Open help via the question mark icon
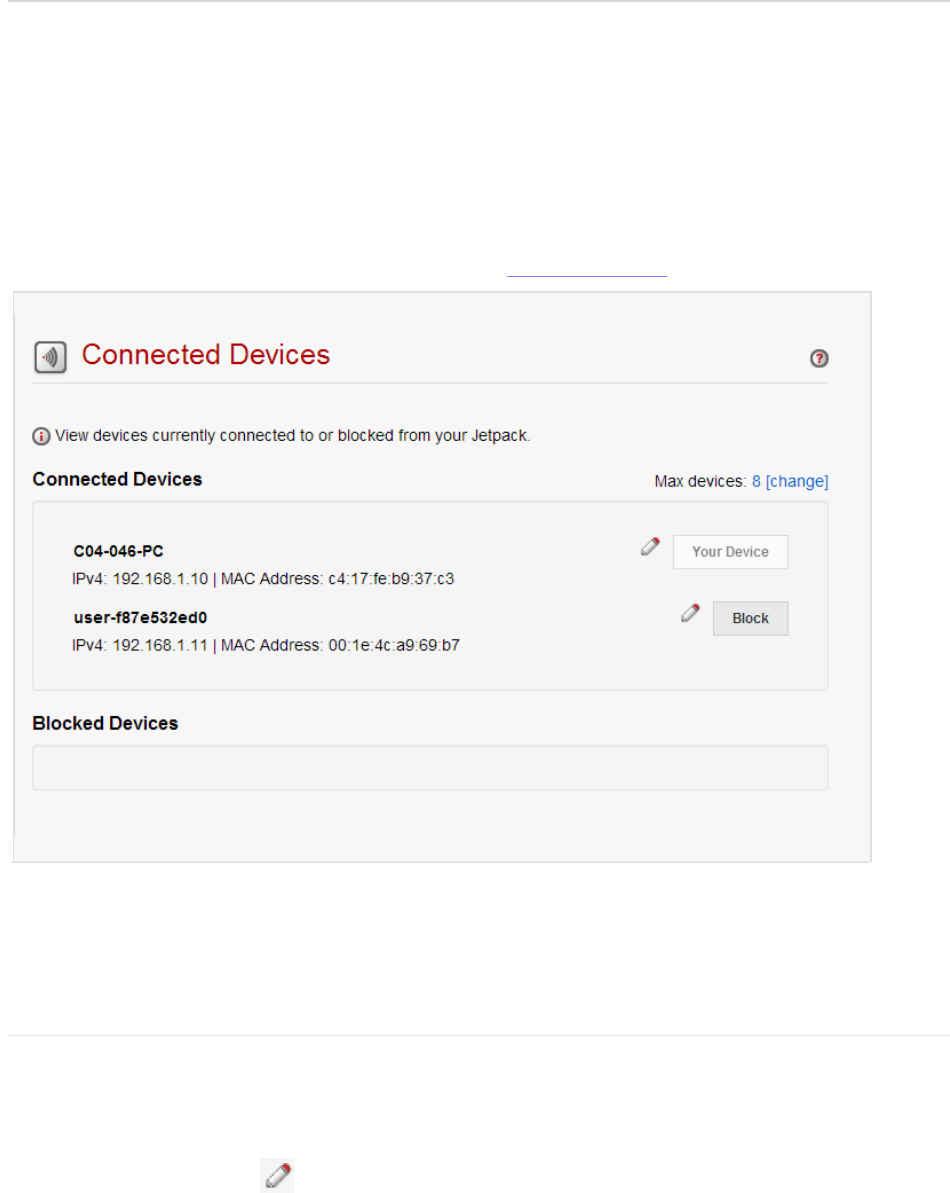This screenshot has height=1193, width=950. (x=819, y=359)
